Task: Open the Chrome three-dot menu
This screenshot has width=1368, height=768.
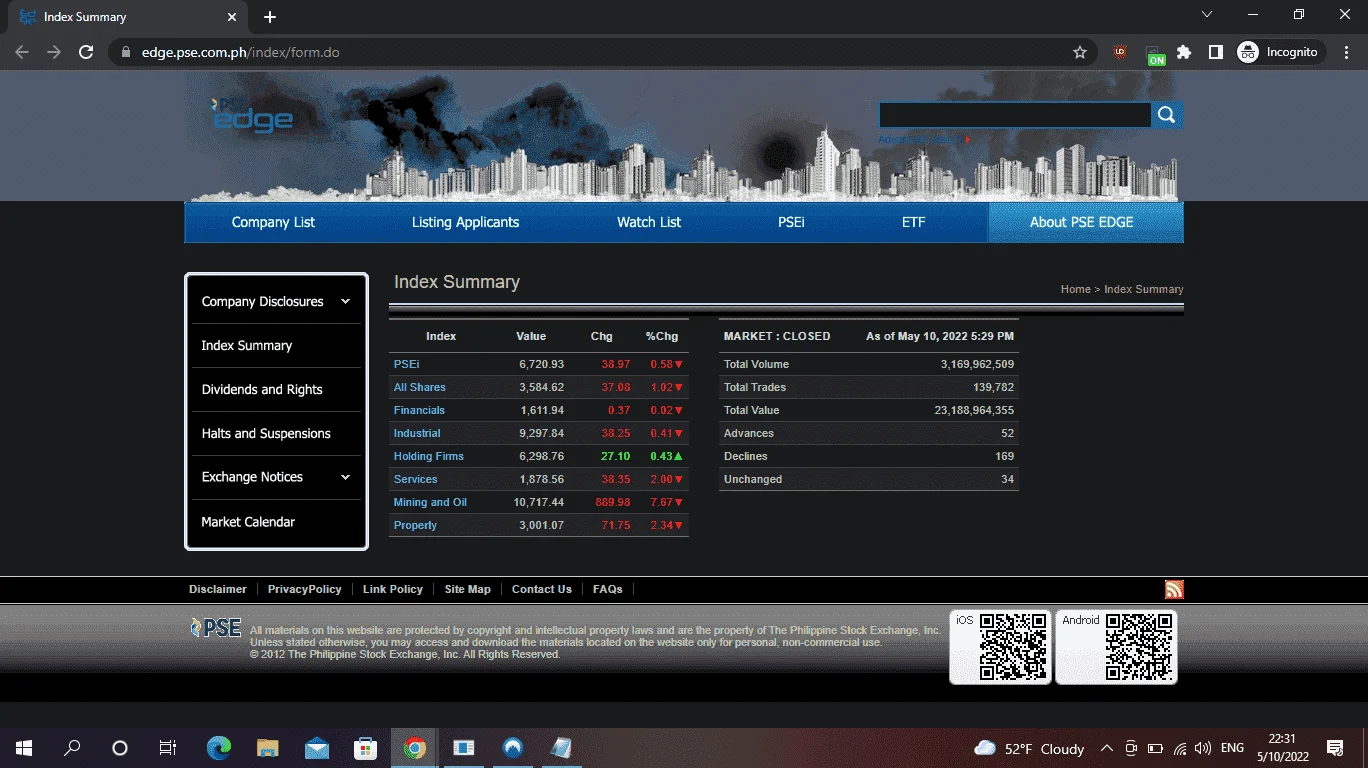Action: [x=1345, y=52]
